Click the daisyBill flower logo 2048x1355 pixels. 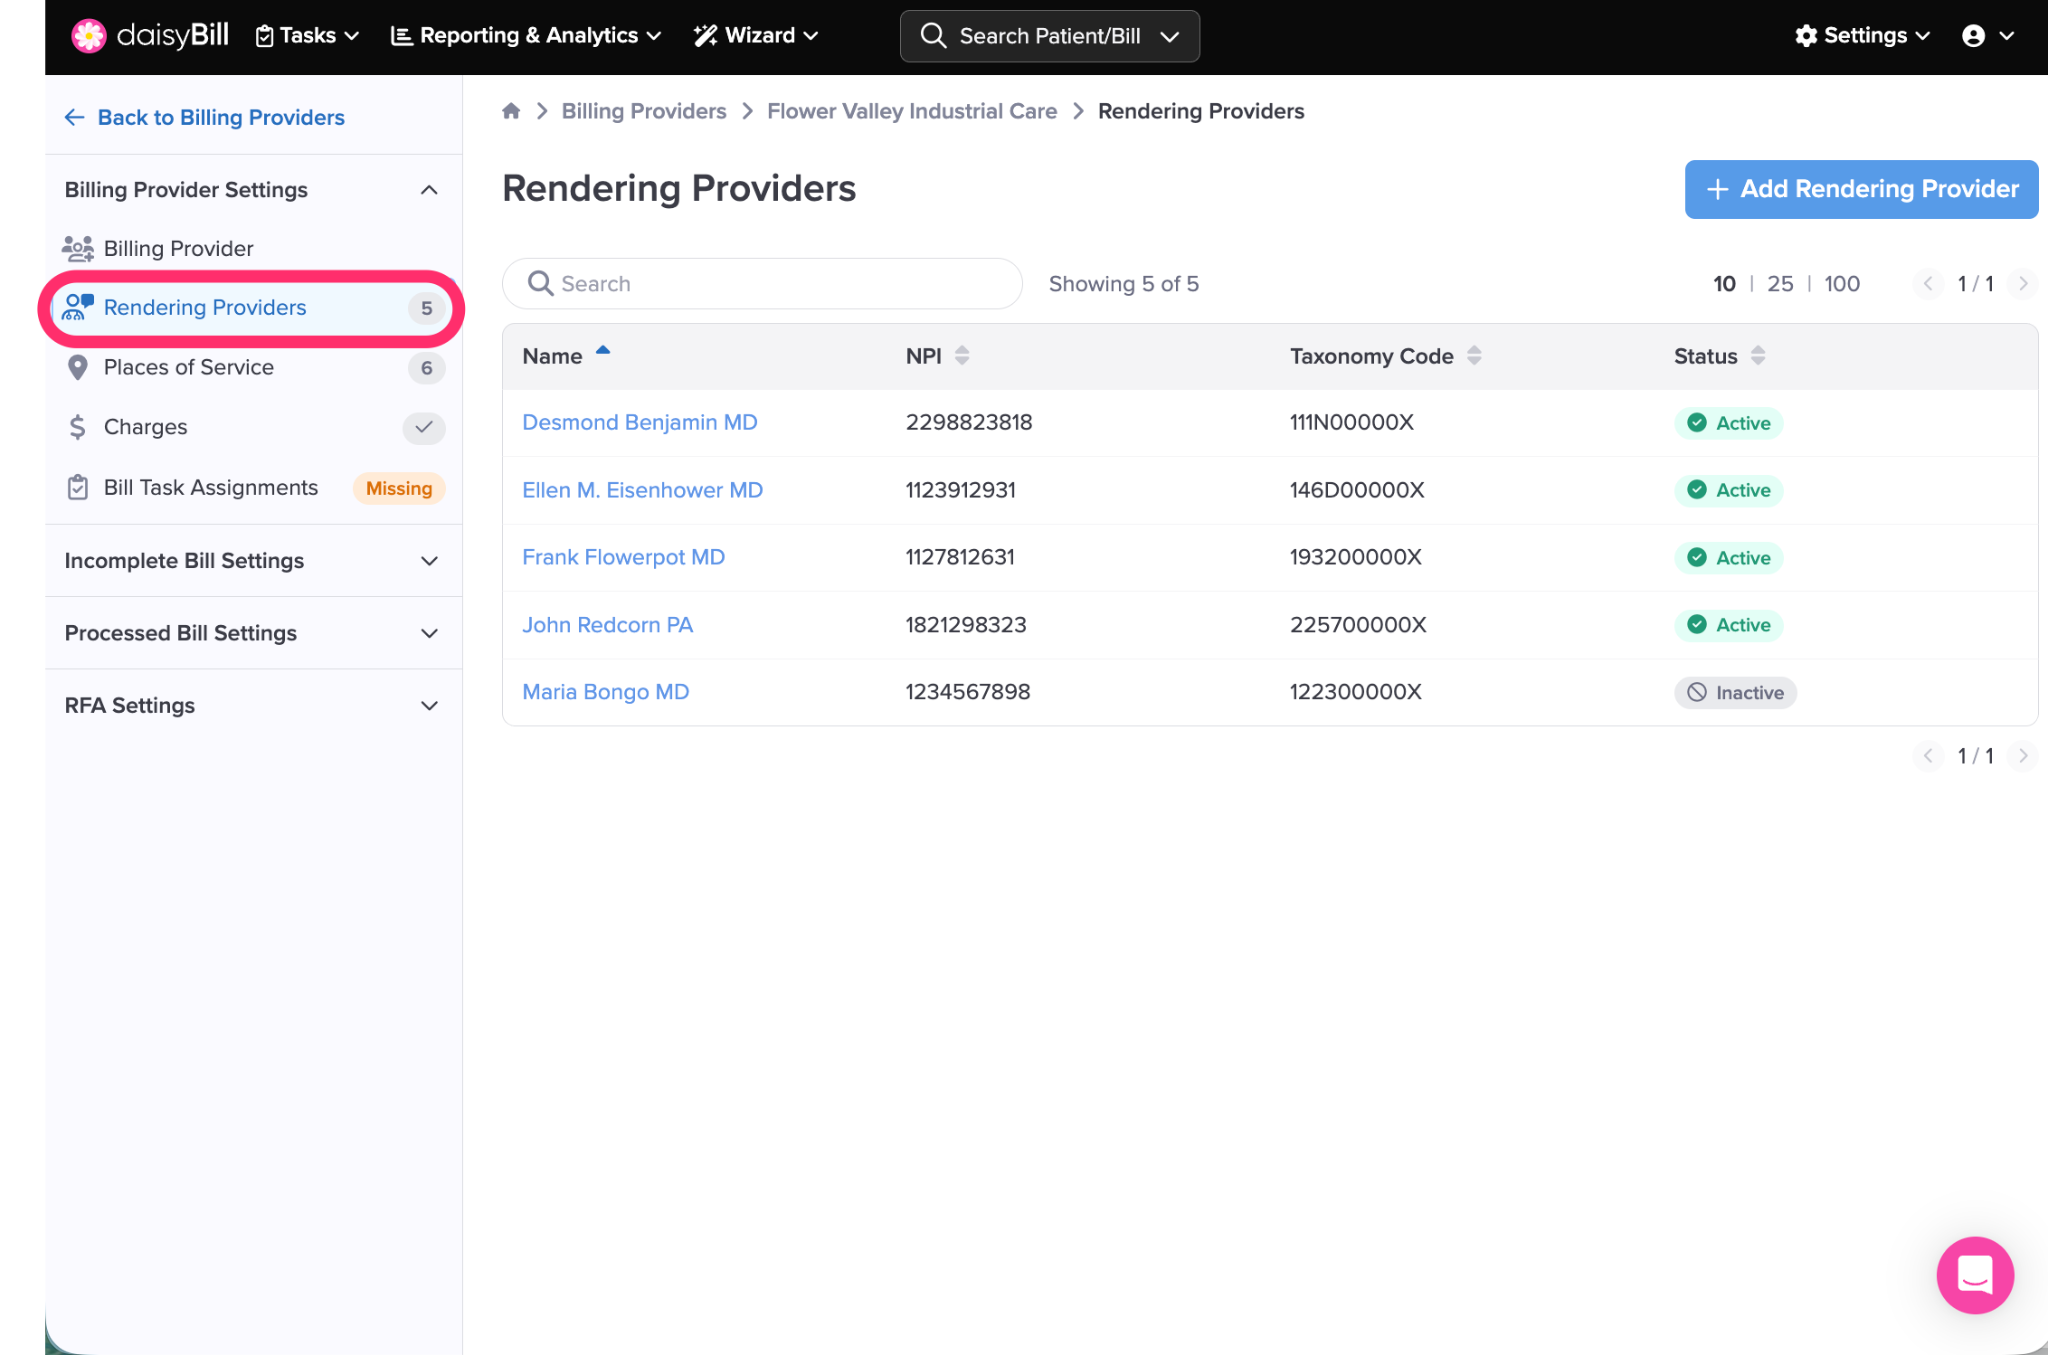tap(89, 36)
